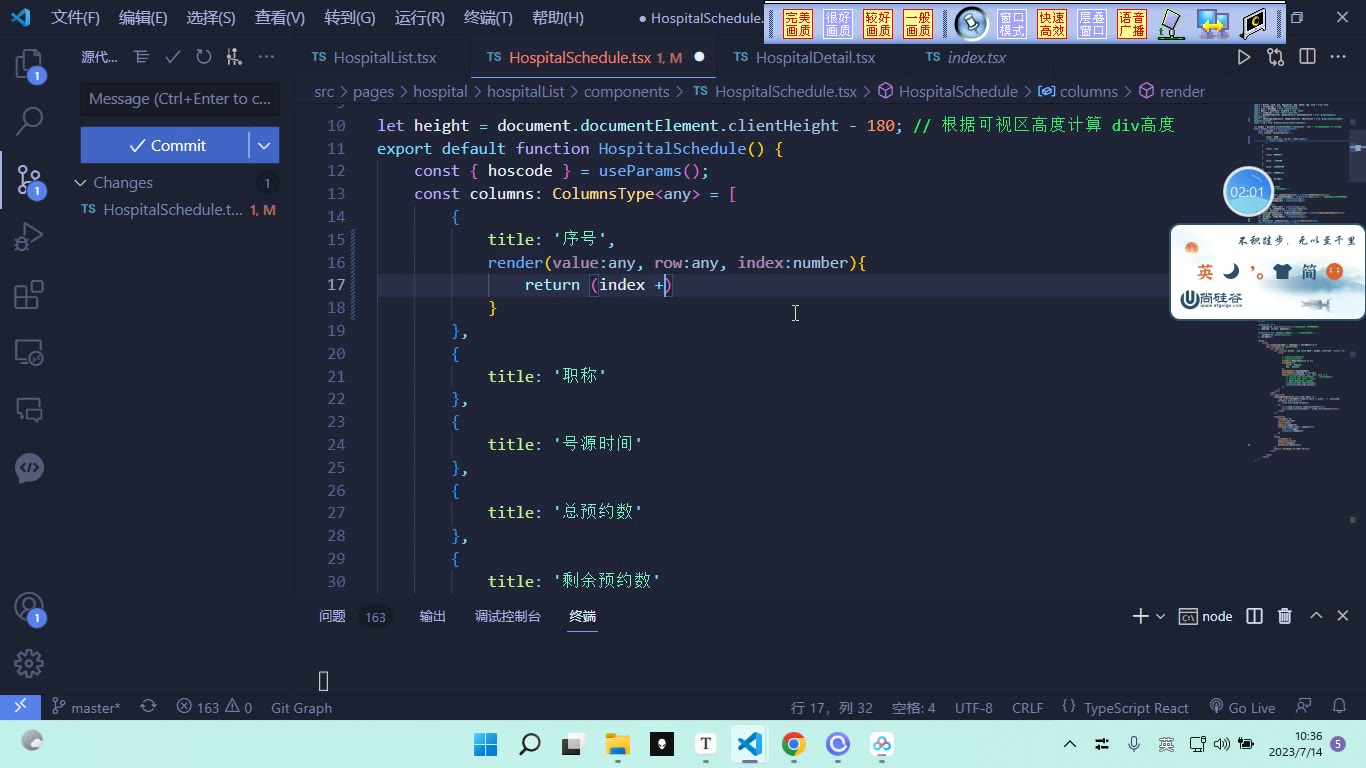Synchronize changes icon in status bar
Screen dimensions: 1366x768
point(148,707)
